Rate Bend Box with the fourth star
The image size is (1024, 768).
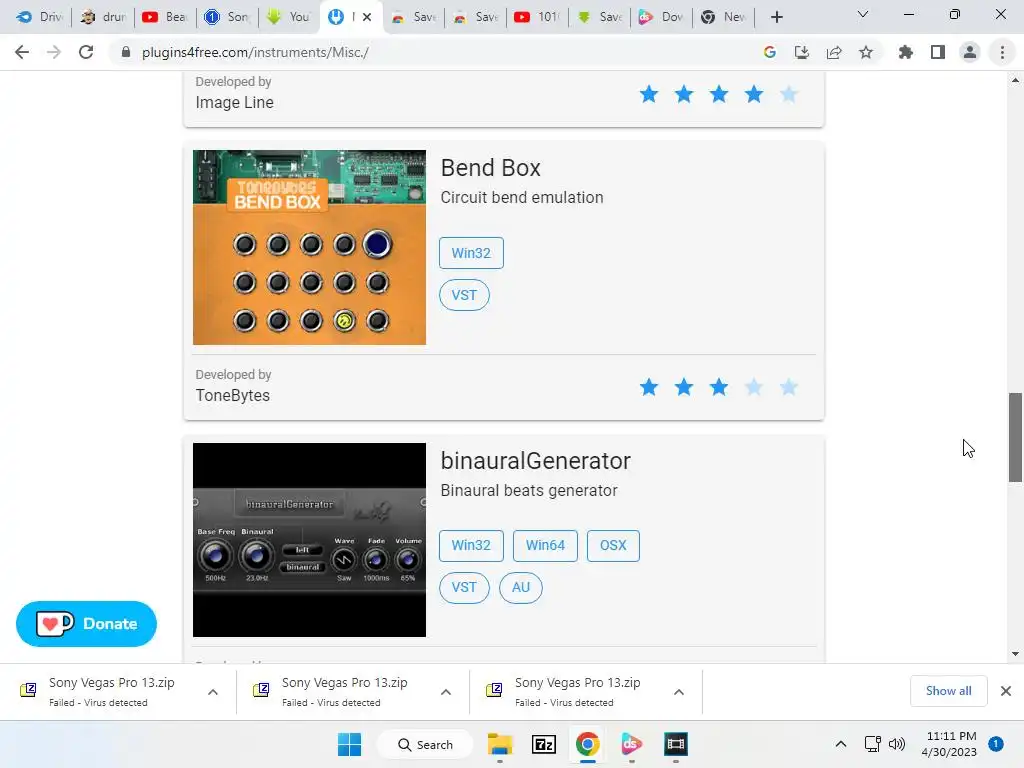pos(754,387)
